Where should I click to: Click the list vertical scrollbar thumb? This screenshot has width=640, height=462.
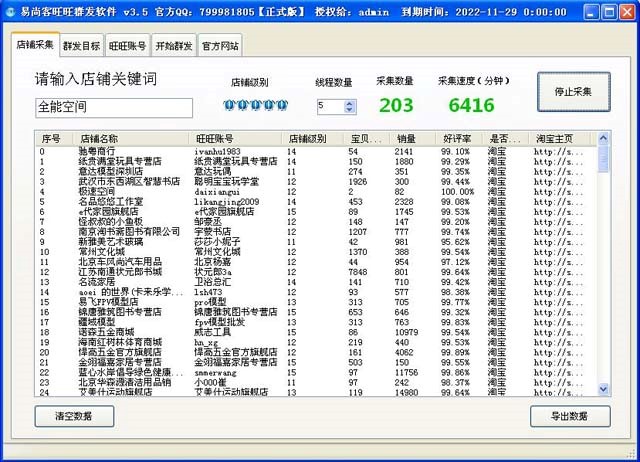(603, 158)
